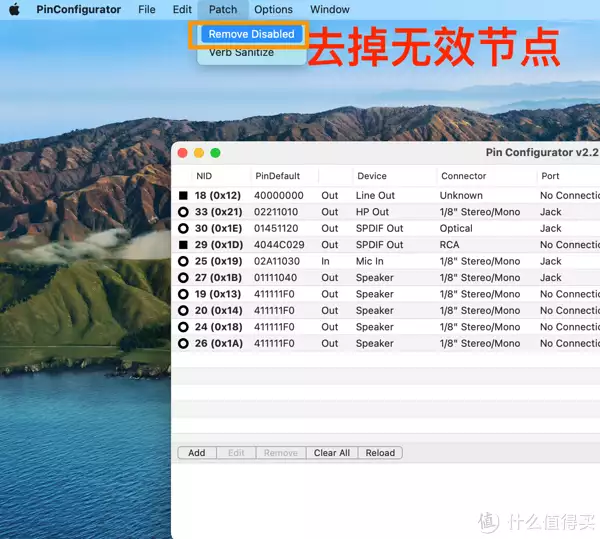Sort by the Device column header
Viewport: 600px width, 539px height.
395,176
